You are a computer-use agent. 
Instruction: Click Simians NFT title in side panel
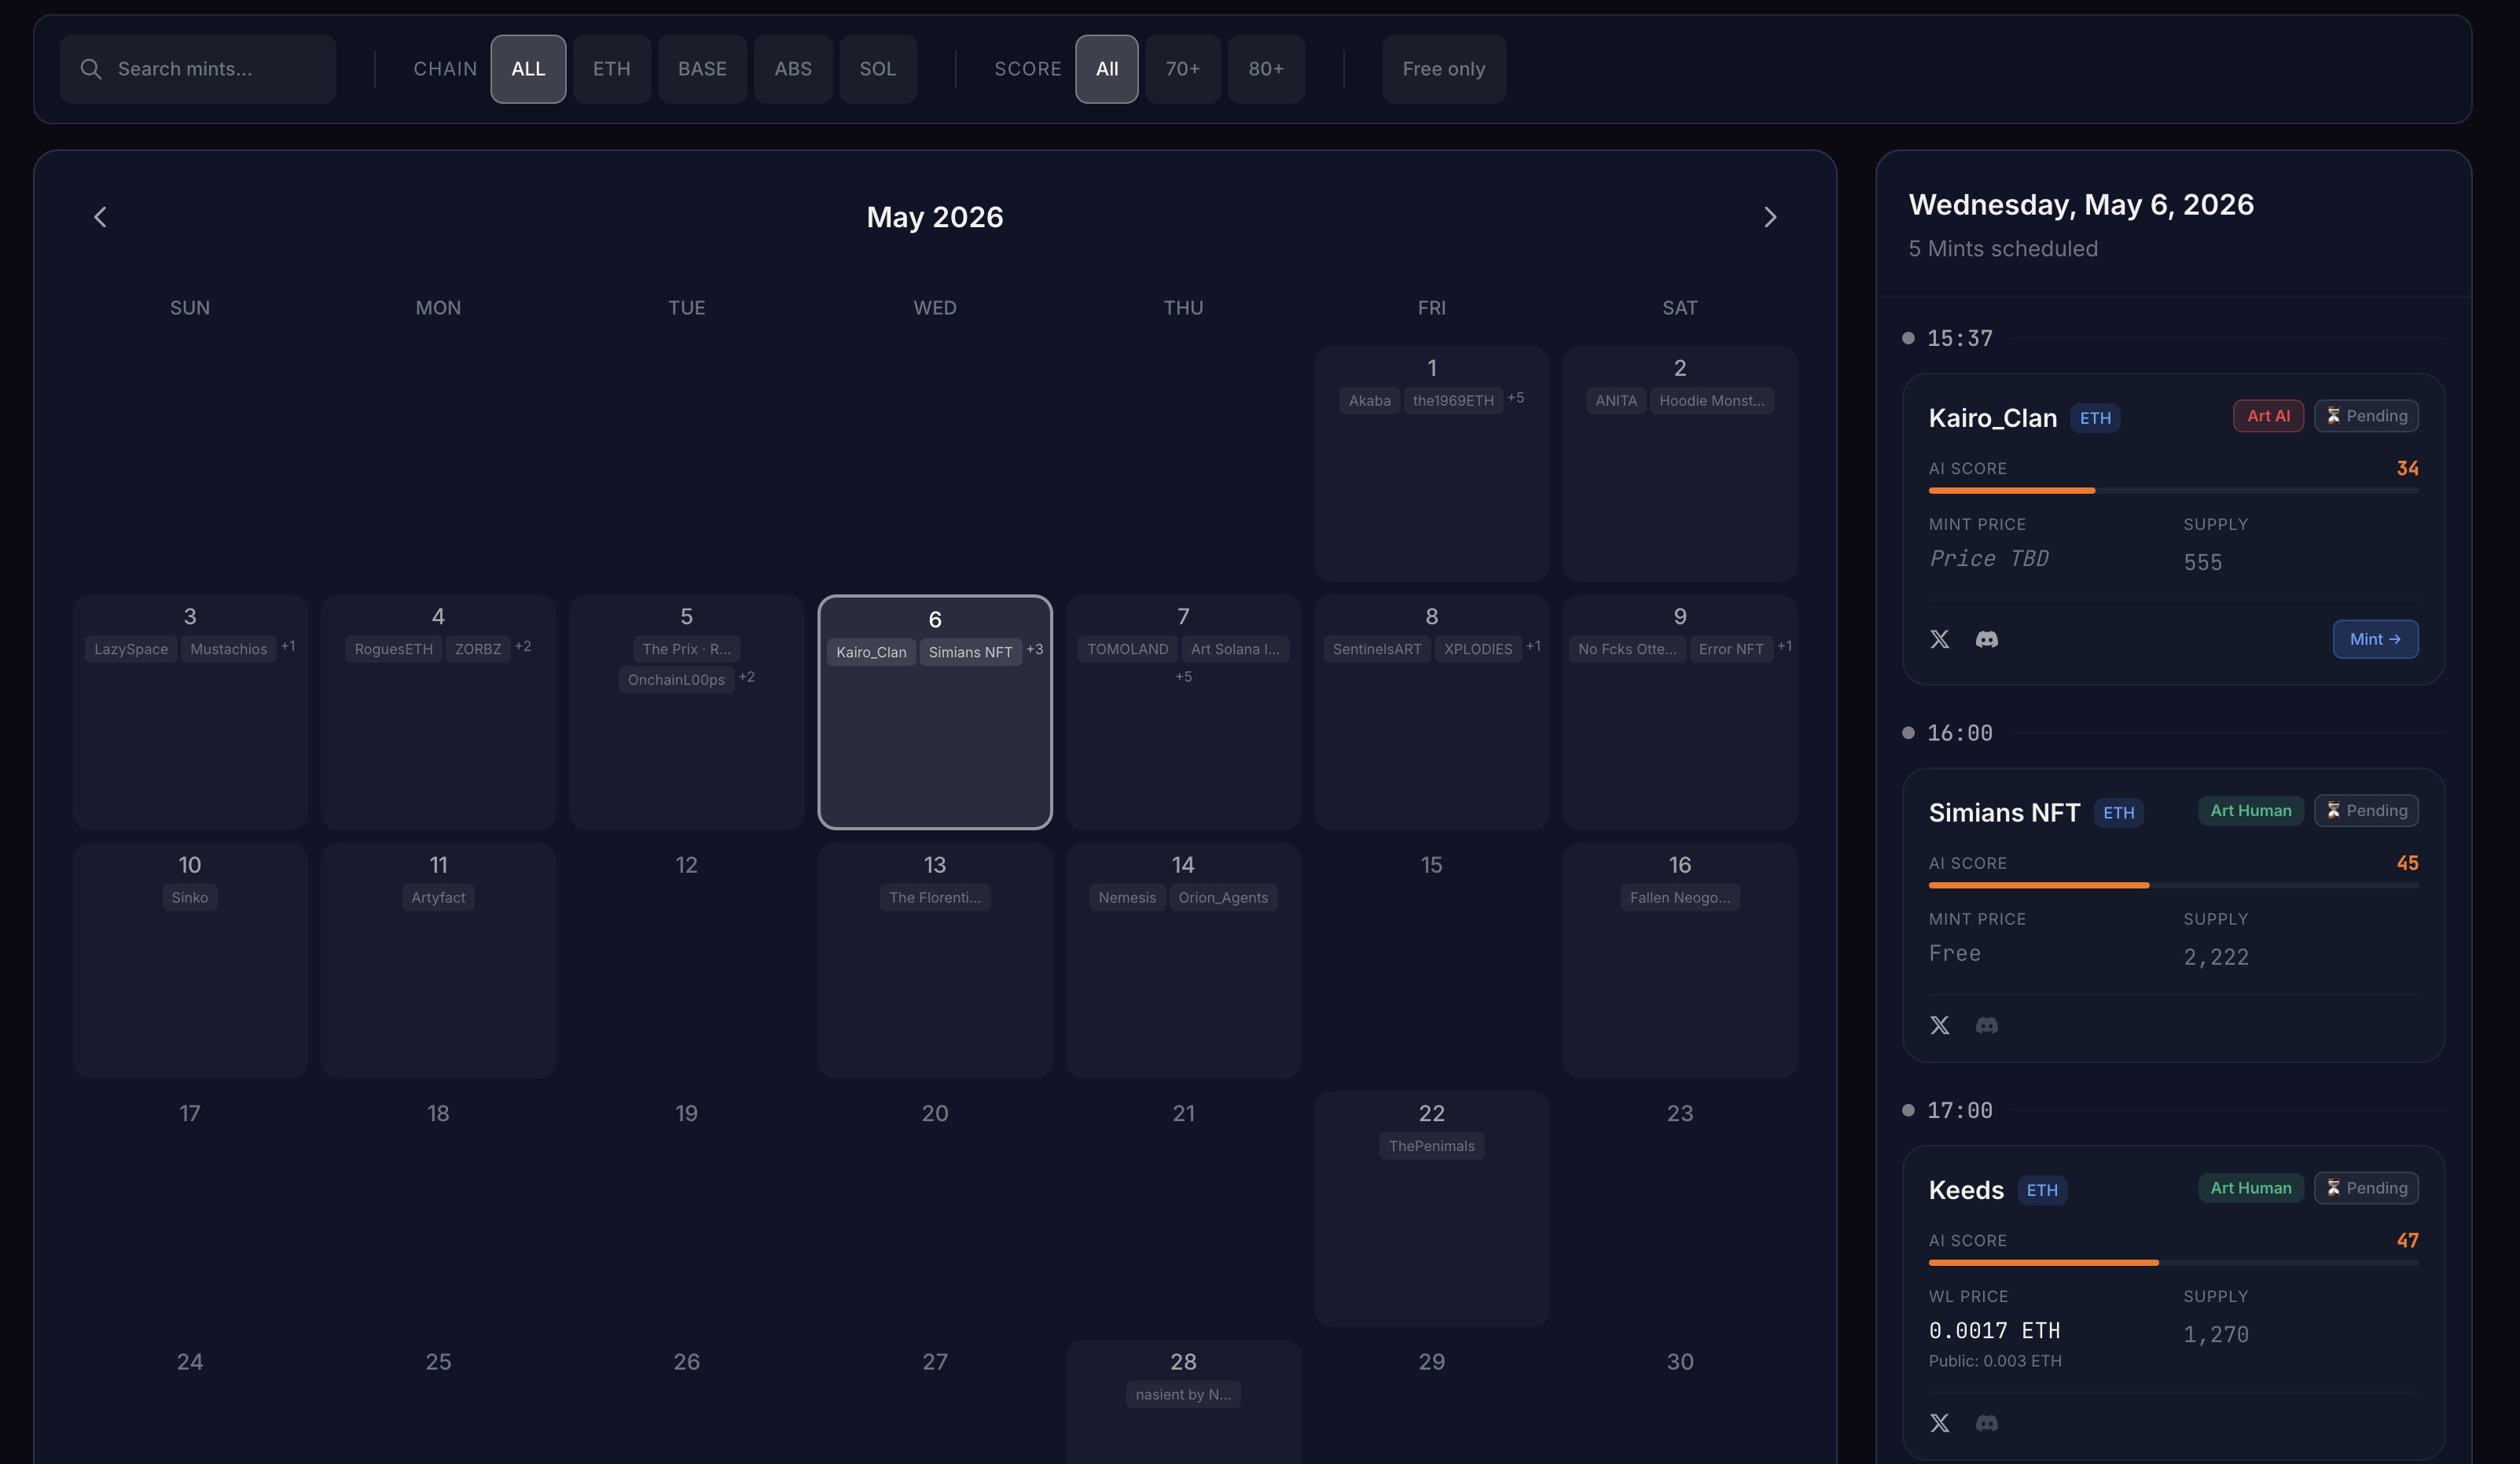(x=2004, y=813)
